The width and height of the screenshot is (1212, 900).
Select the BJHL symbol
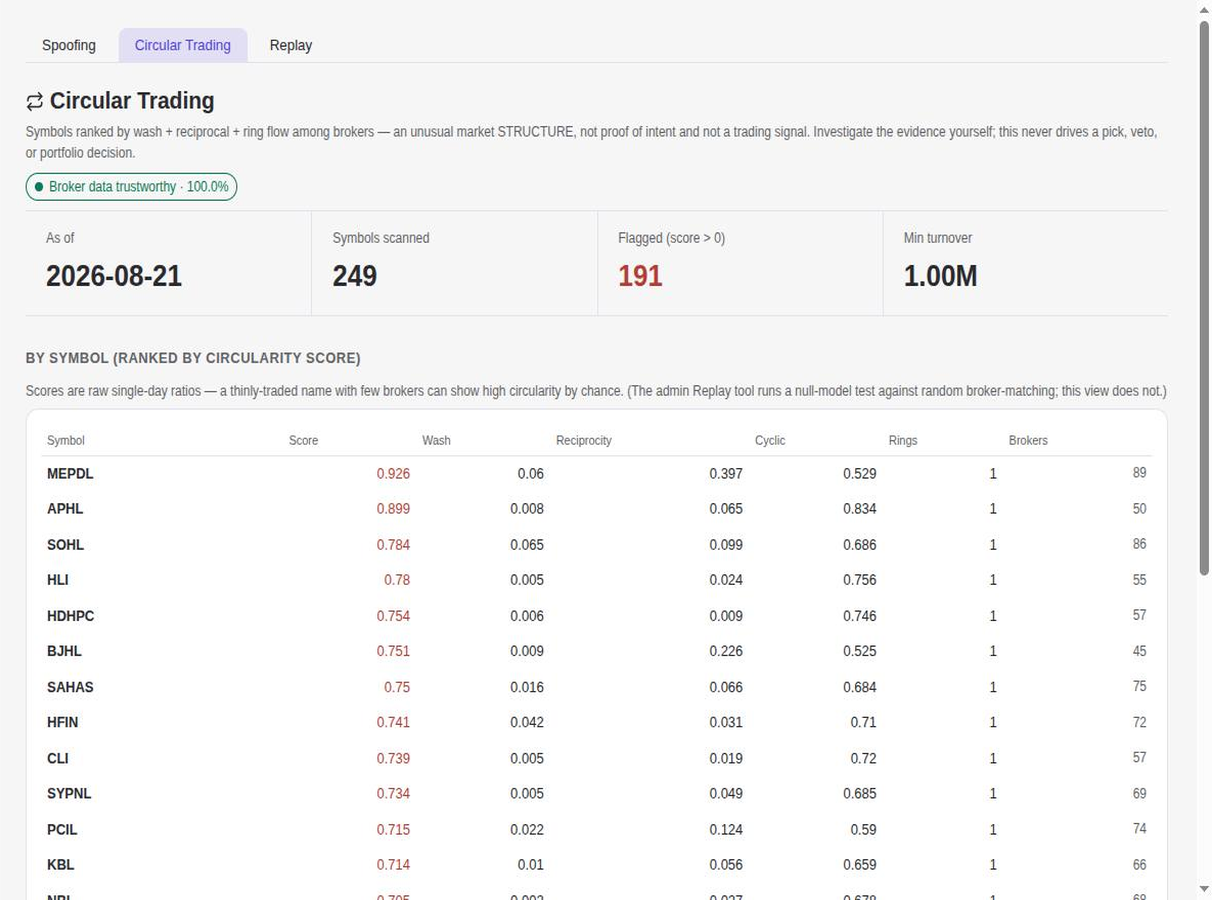point(64,651)
